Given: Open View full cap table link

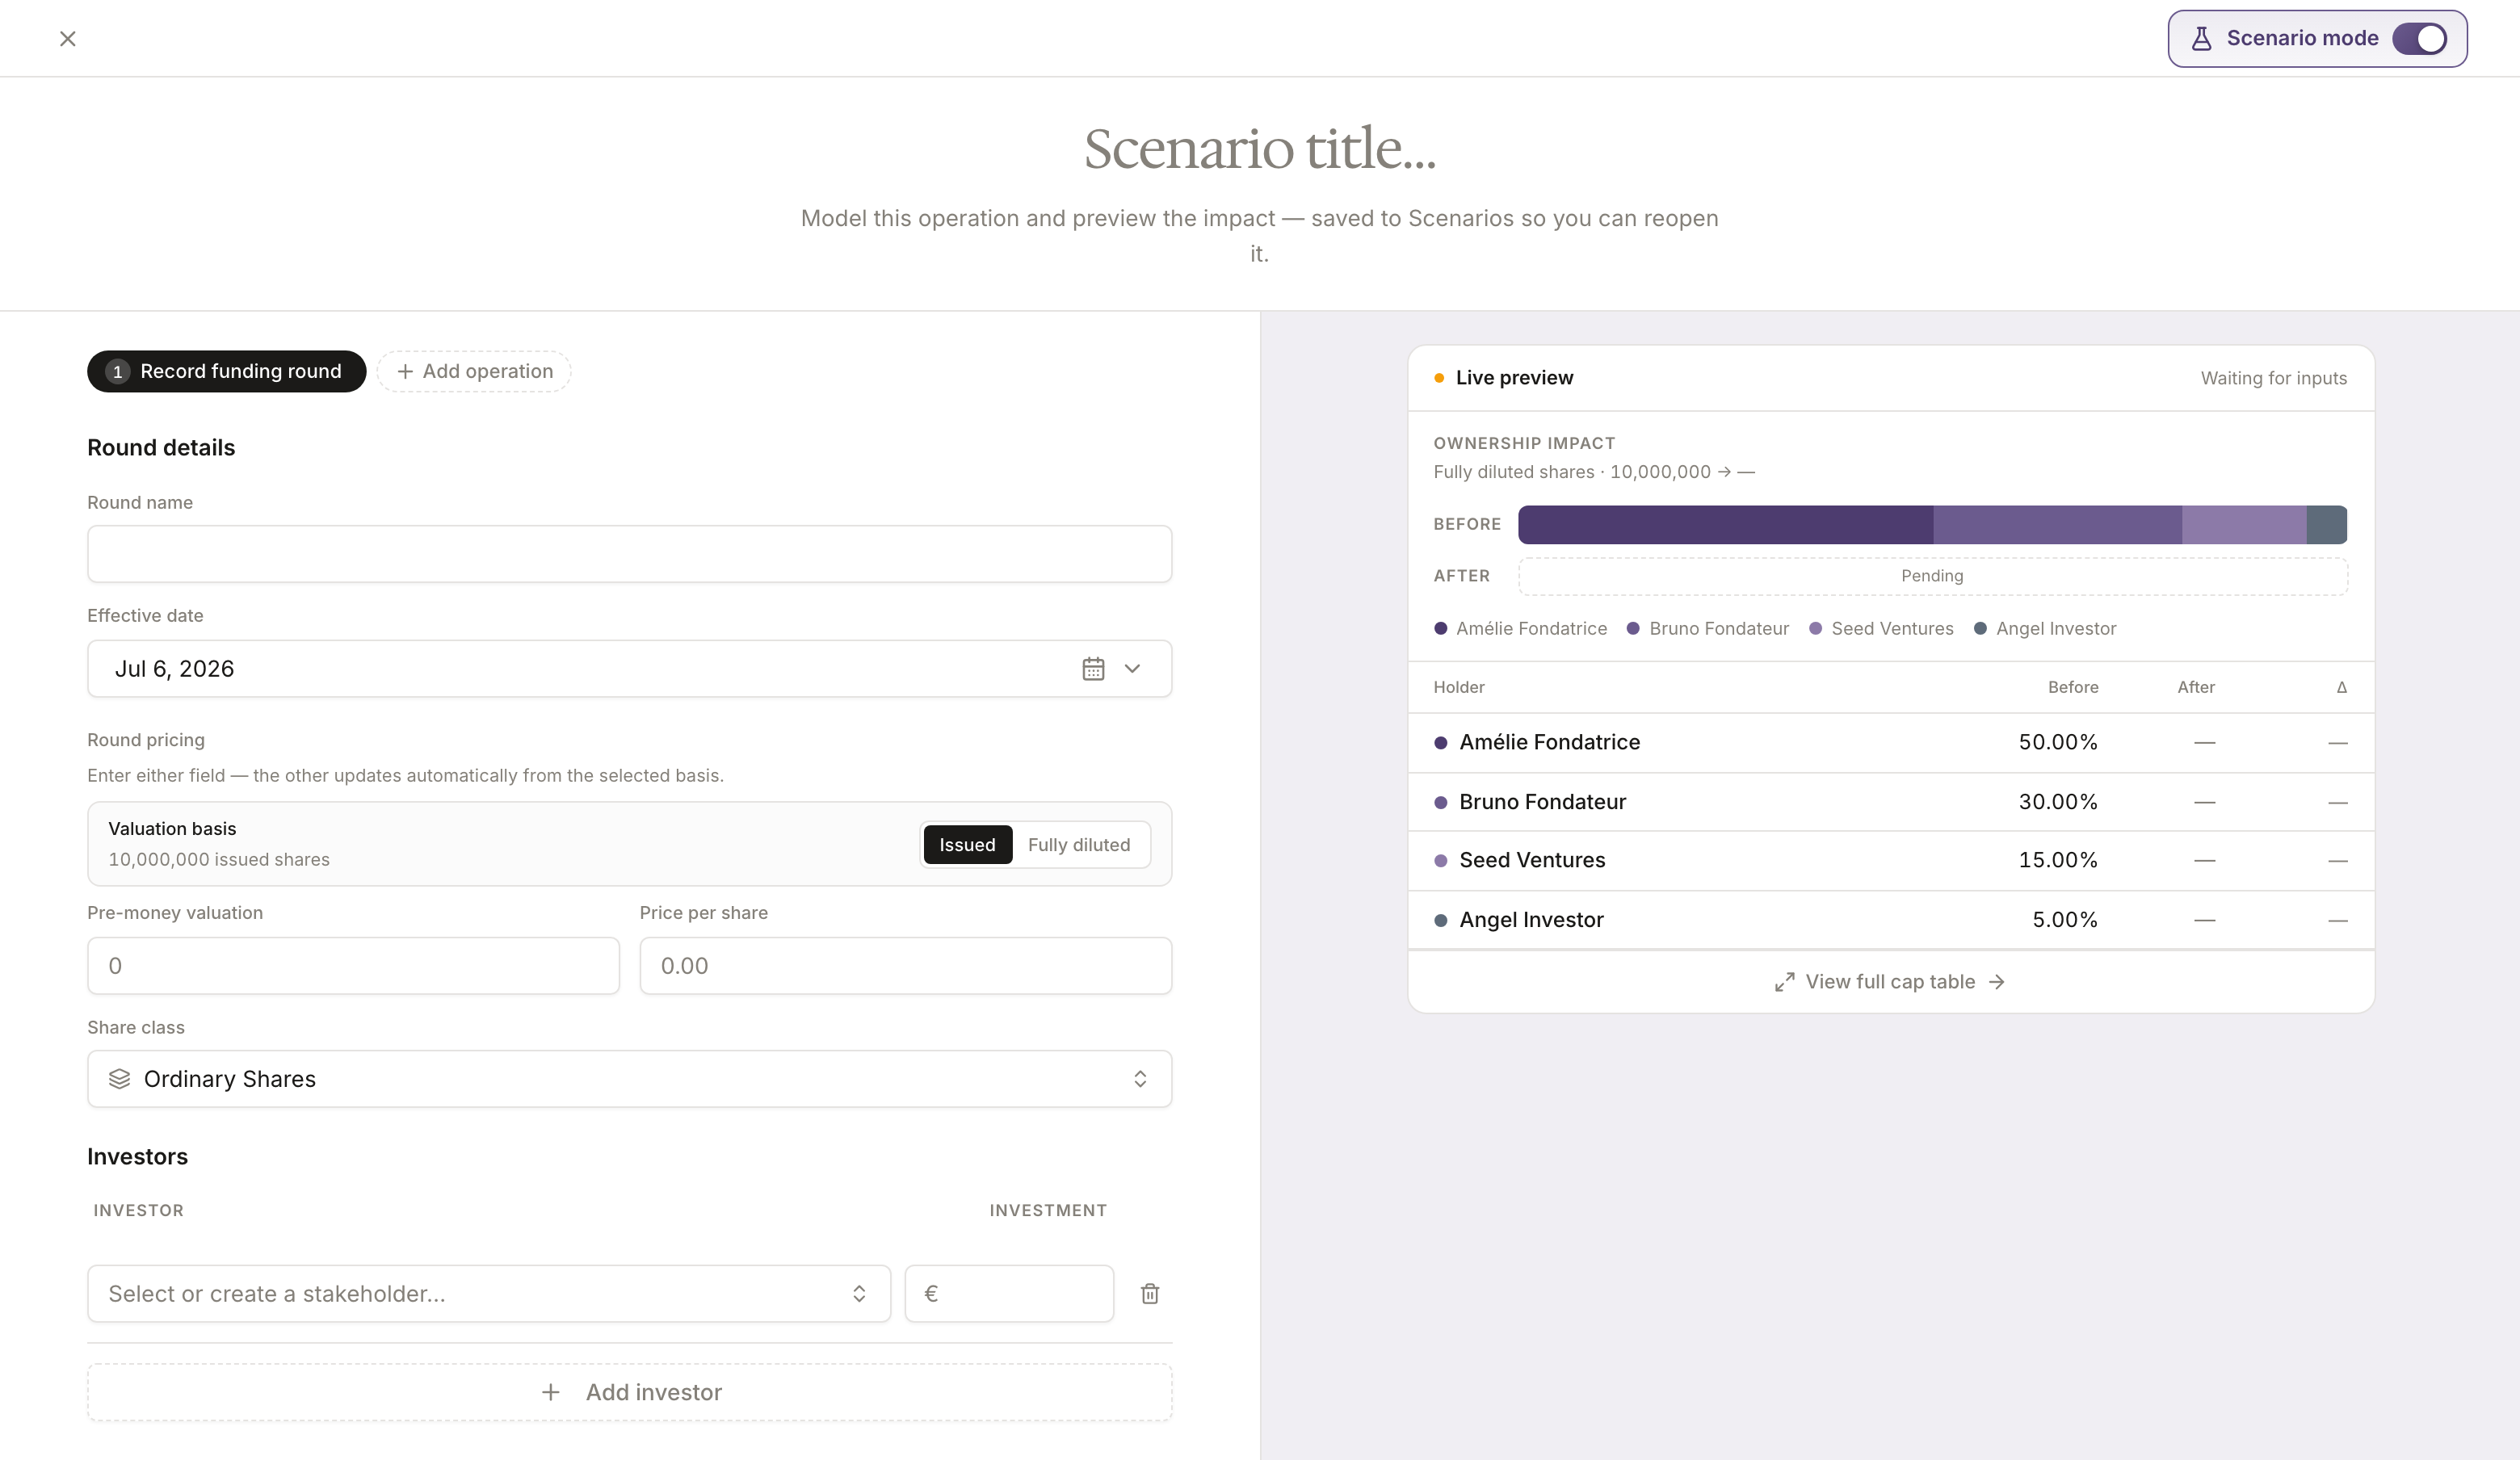Looking at the screenshot, I should point(1890,982).
